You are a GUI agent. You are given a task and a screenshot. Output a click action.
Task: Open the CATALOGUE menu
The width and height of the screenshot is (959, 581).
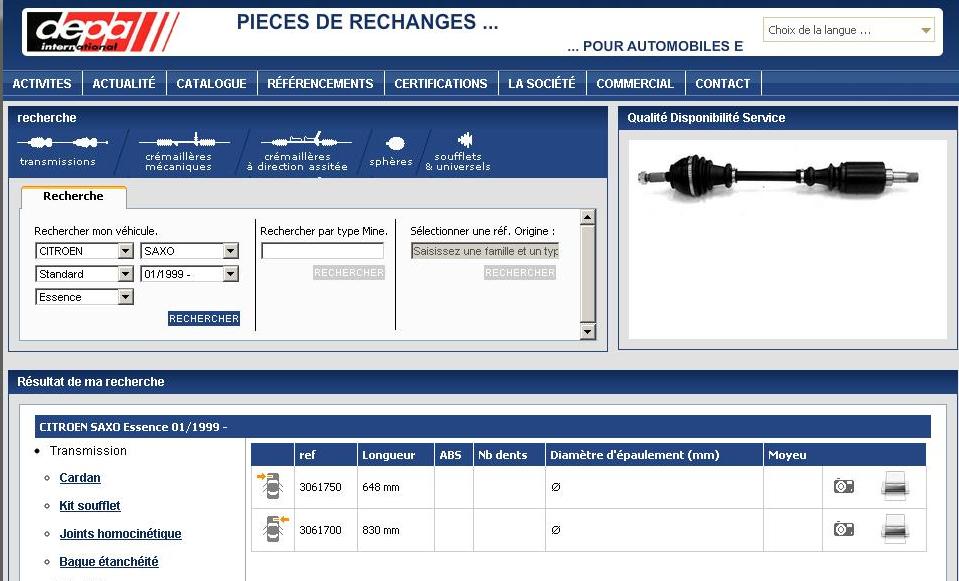211,84
